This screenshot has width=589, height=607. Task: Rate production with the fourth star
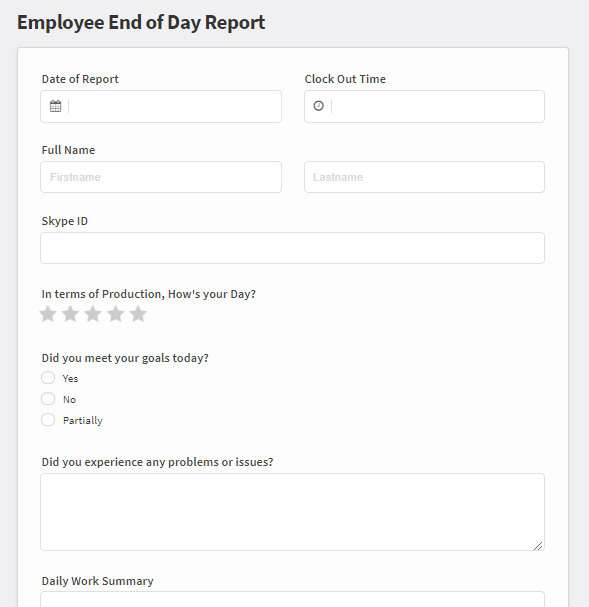pyautogui.click(x=116, y=314)
